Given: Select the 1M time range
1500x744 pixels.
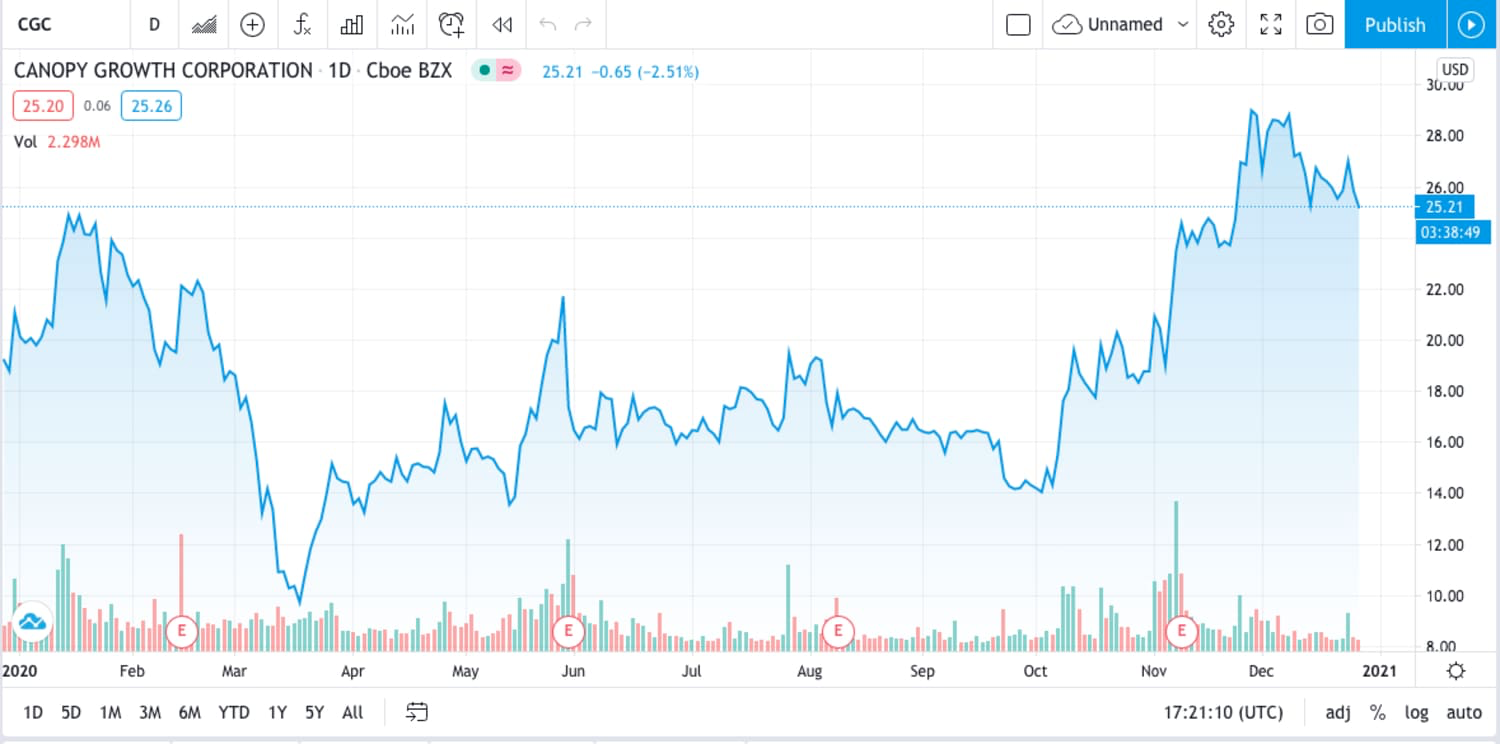Looking at the screenshot, I should coord(110,713).
